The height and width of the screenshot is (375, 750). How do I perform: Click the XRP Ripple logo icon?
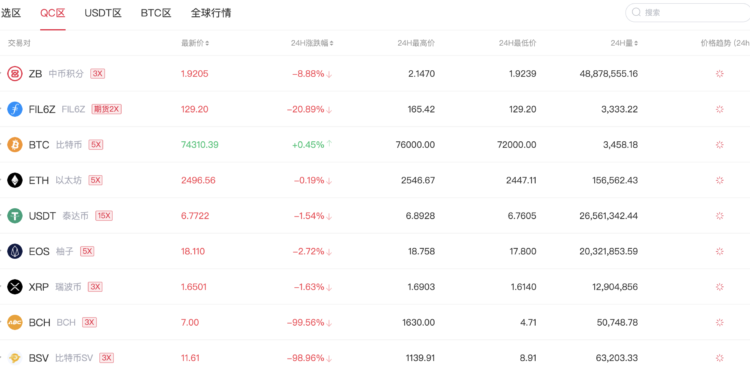[15, 287]
